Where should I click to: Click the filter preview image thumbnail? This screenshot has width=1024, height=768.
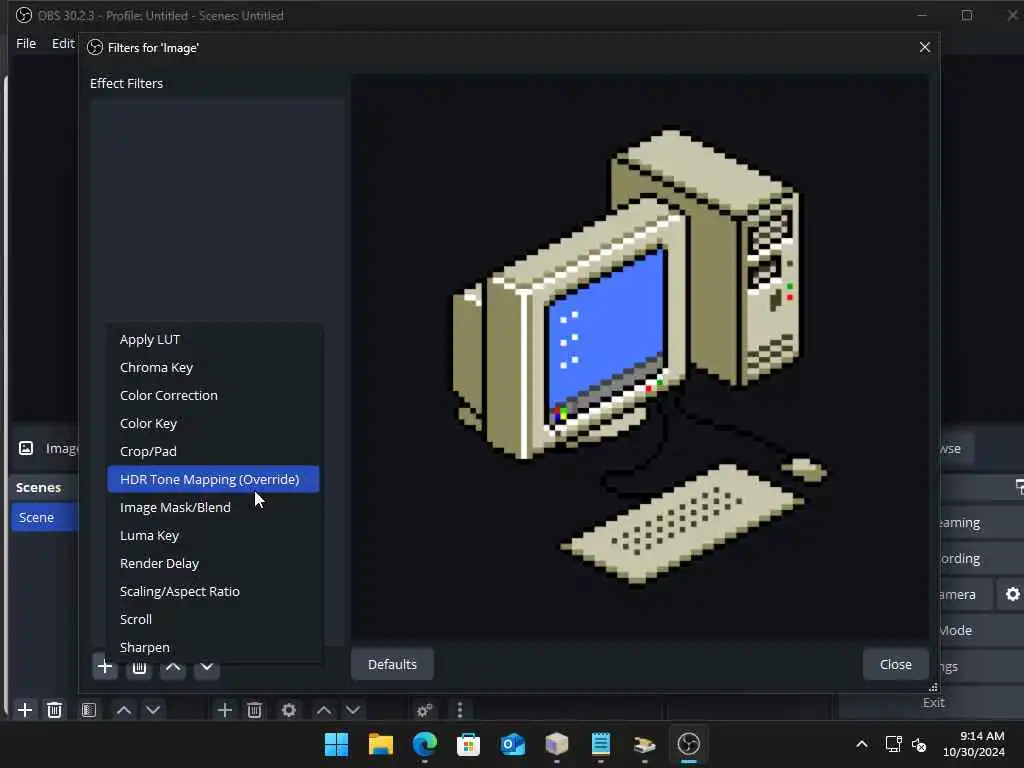coord(640,357)
